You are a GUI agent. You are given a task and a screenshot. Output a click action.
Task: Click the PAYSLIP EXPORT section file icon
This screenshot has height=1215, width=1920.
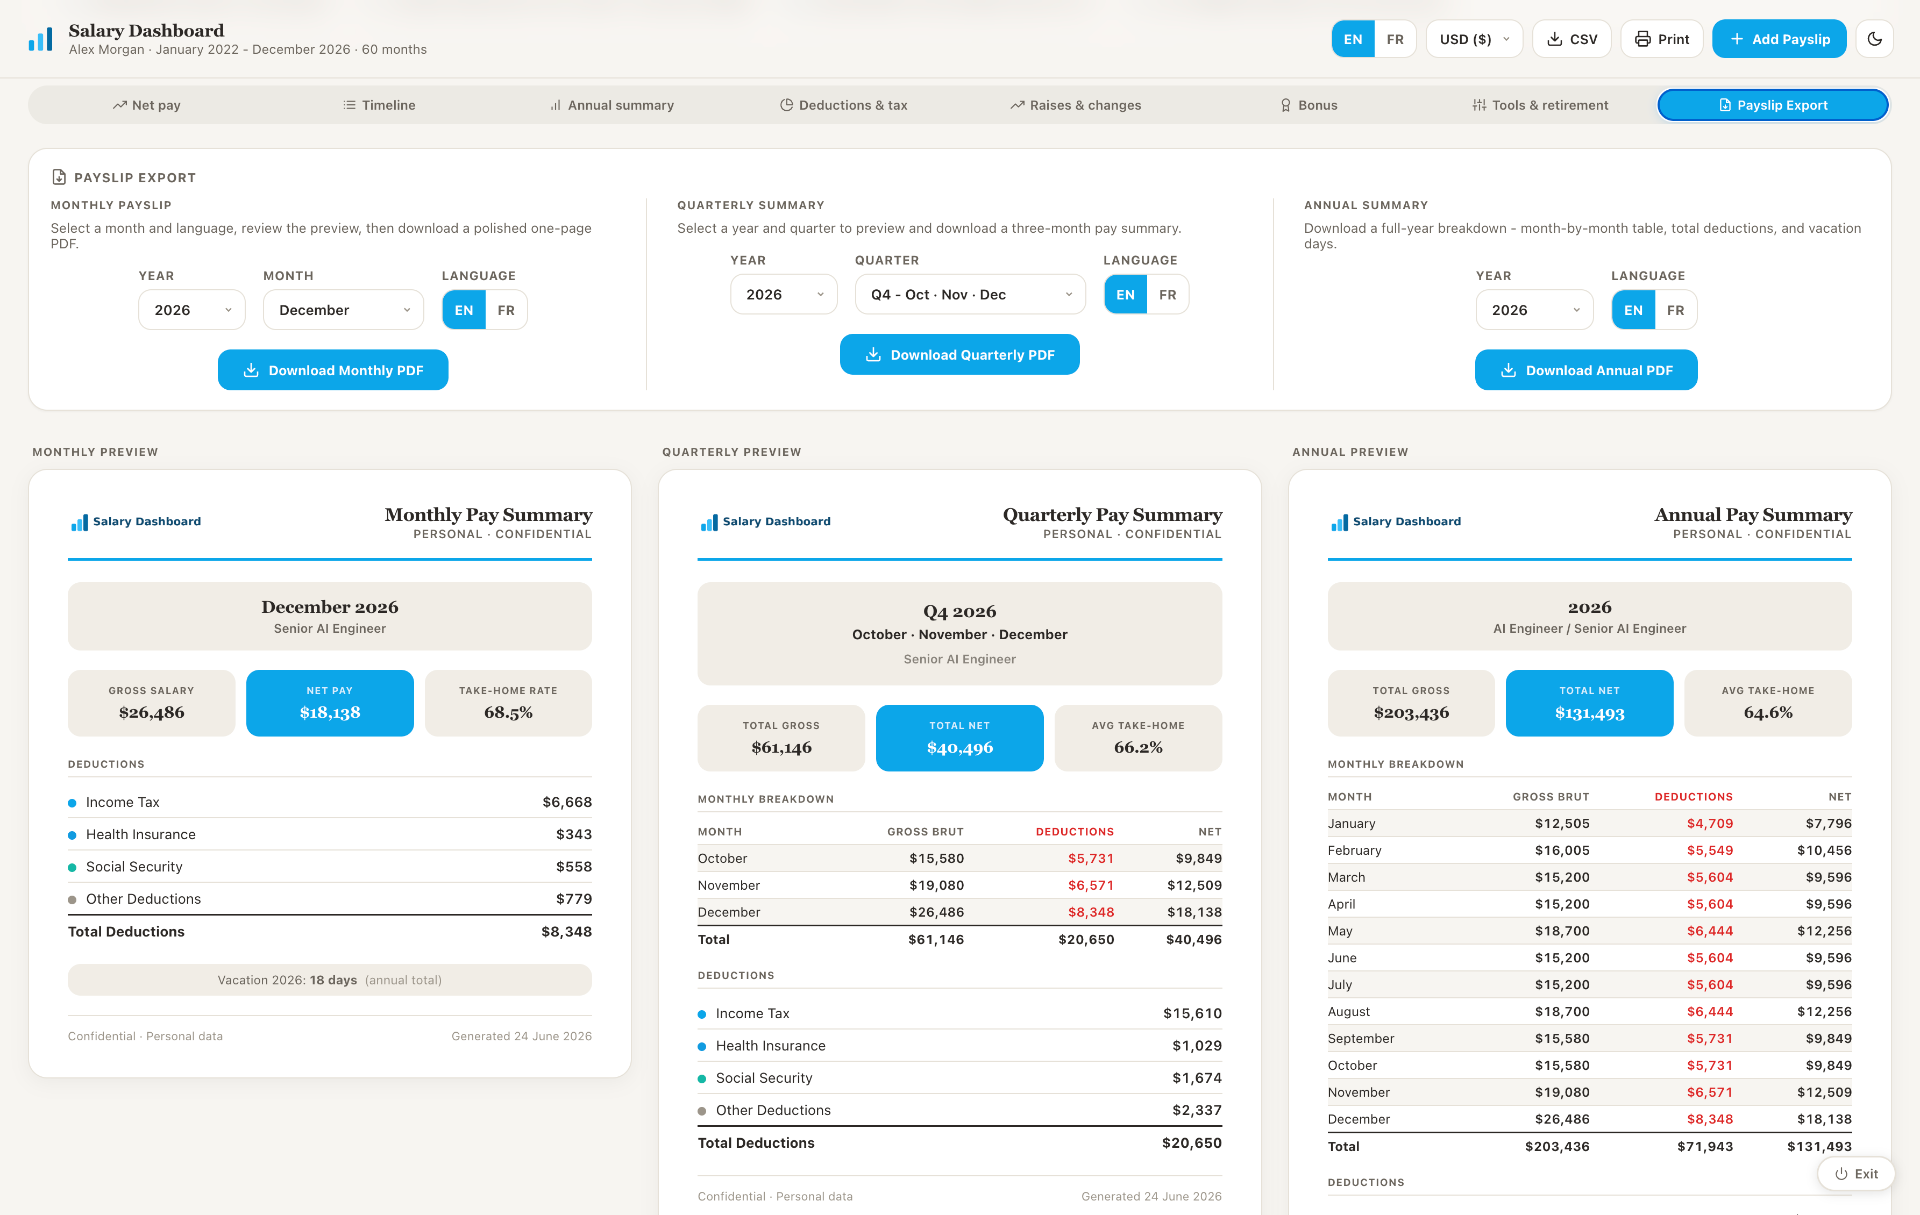click(x=59, y=177)
